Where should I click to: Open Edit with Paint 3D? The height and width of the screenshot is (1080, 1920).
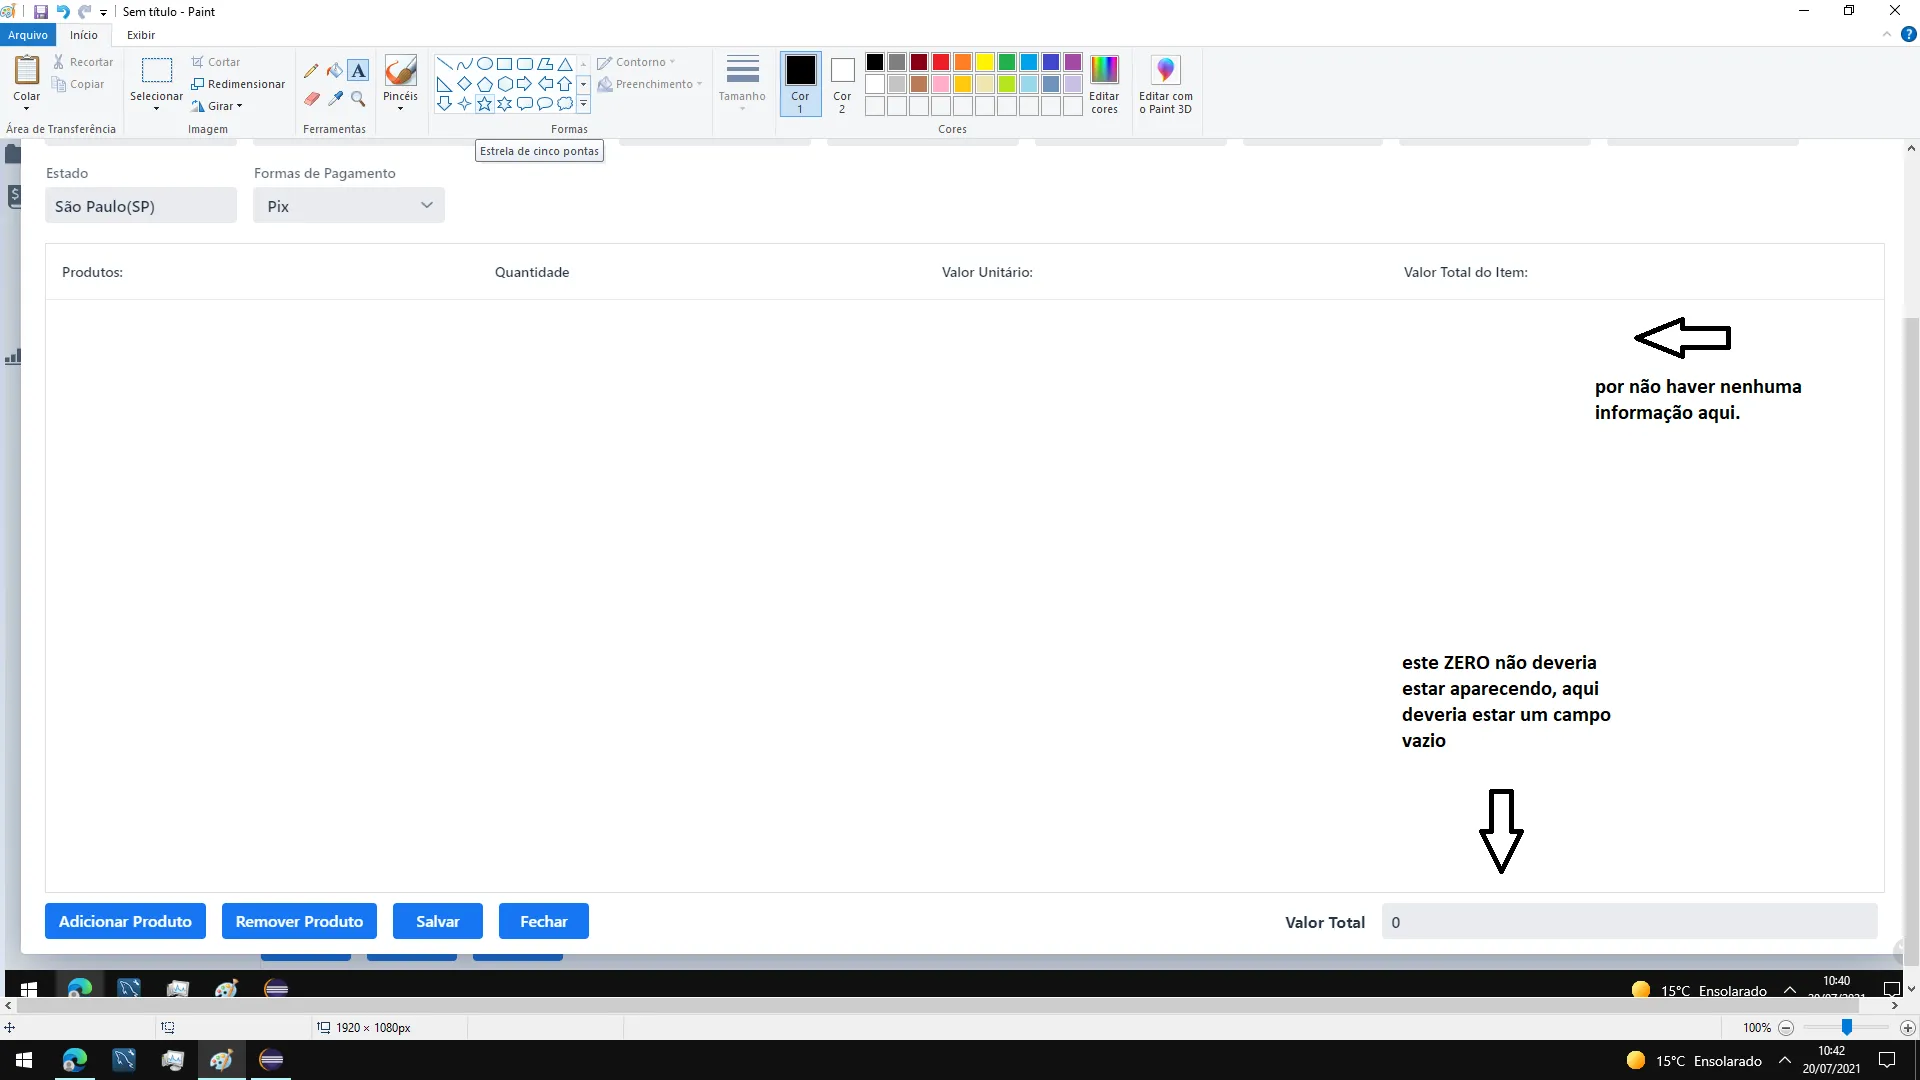click(1165, 84)
